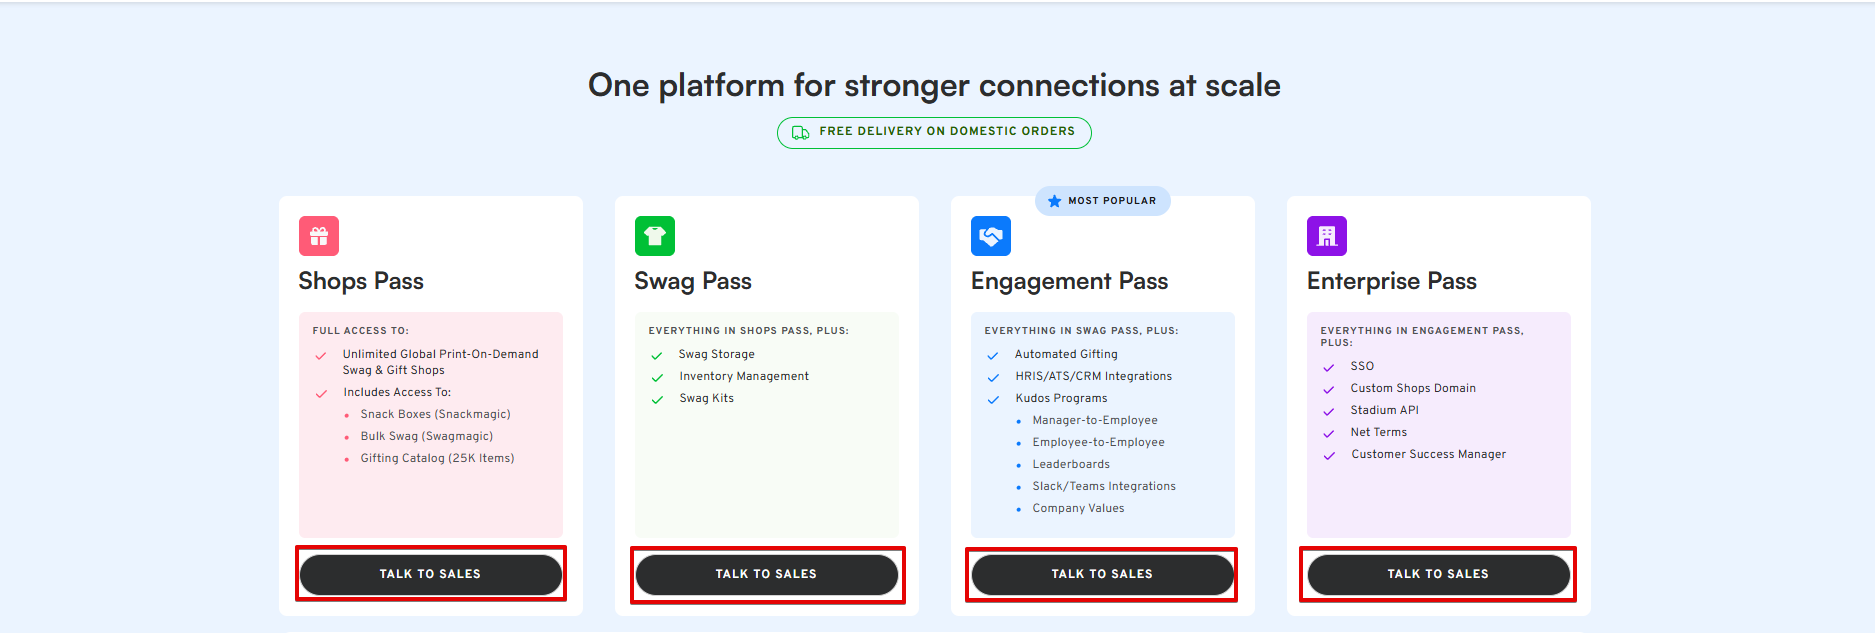Choose Talk to Sales for Enterprise Pass
The width and height of the screenshot is (1875, 633).
tap(1439, 574)
